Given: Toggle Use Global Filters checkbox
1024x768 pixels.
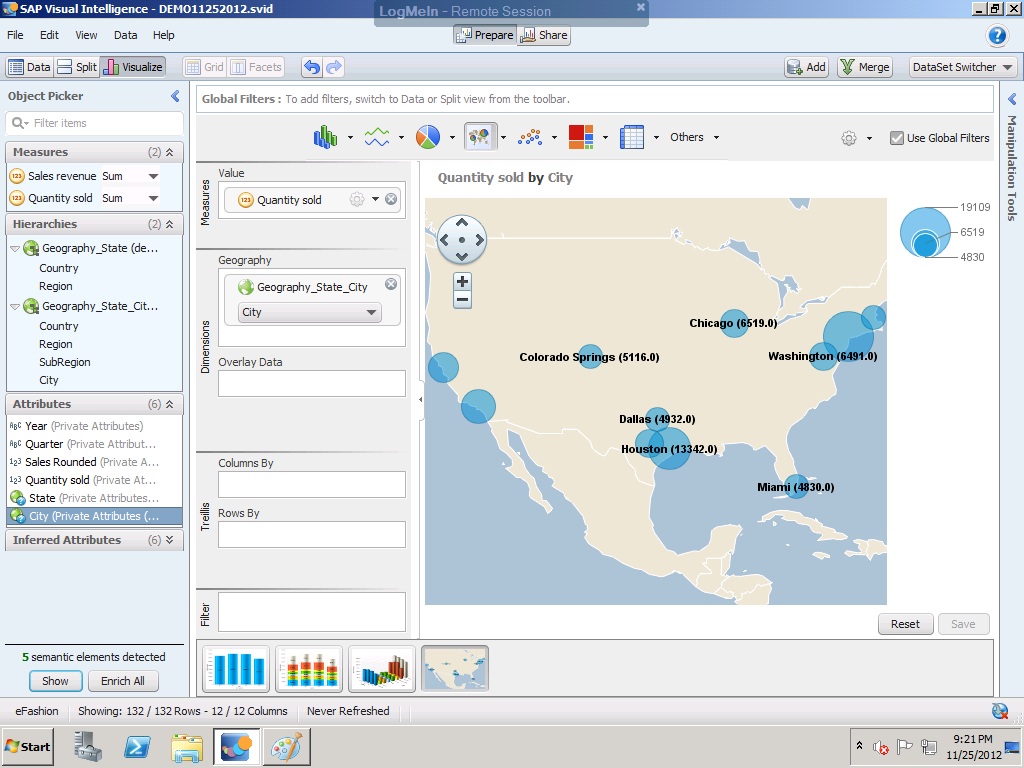Looking at the screenshot, I should [x=897, y=138].
